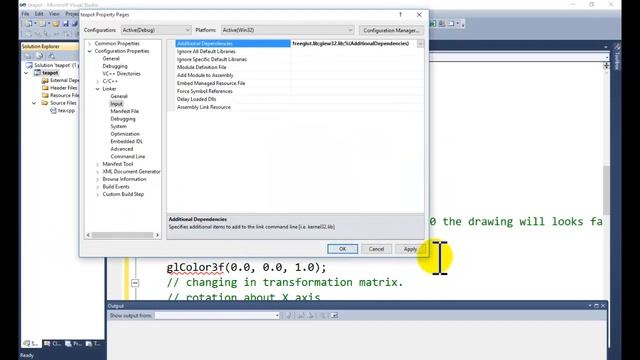Click Toggle Word Wrap icon in Output toolbar
Image resolution: width=640 pixels, height=360 pixels.
334,316
